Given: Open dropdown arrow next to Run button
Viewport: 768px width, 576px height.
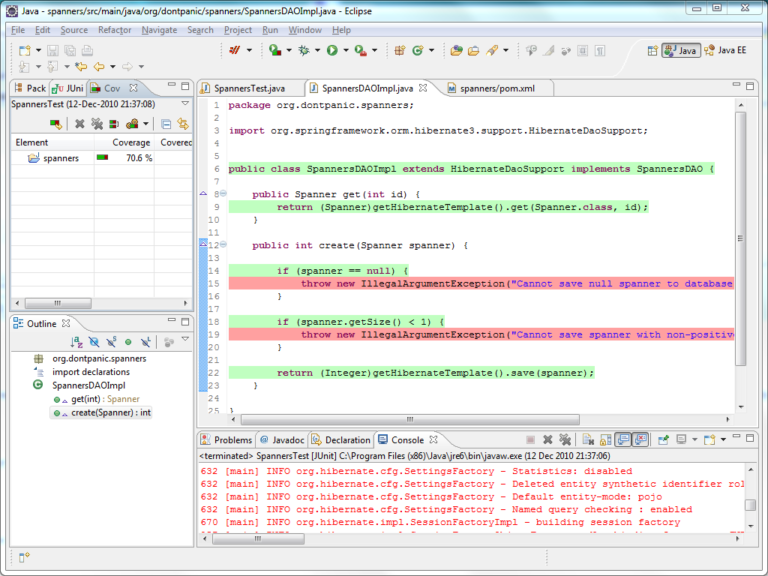Looking at the screenshot, I should (x=346, y=50).
